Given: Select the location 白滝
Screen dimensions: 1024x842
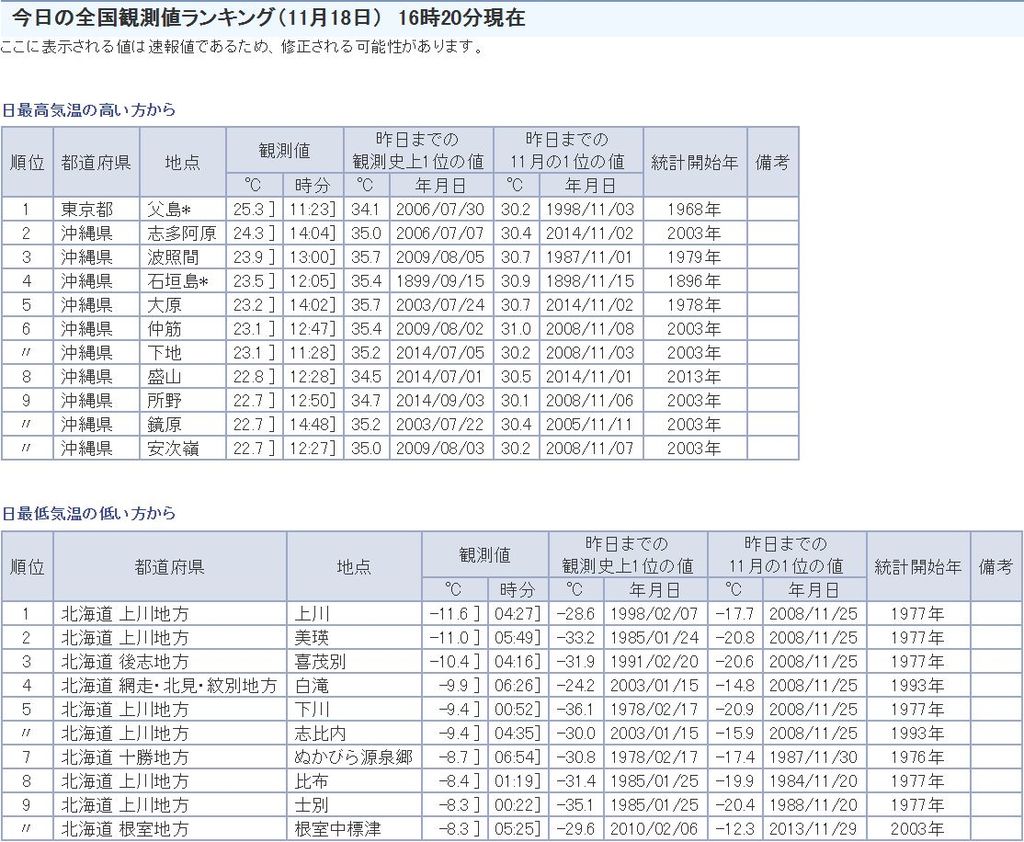Looking at the screenshot, I should click(x=312, y=685).
